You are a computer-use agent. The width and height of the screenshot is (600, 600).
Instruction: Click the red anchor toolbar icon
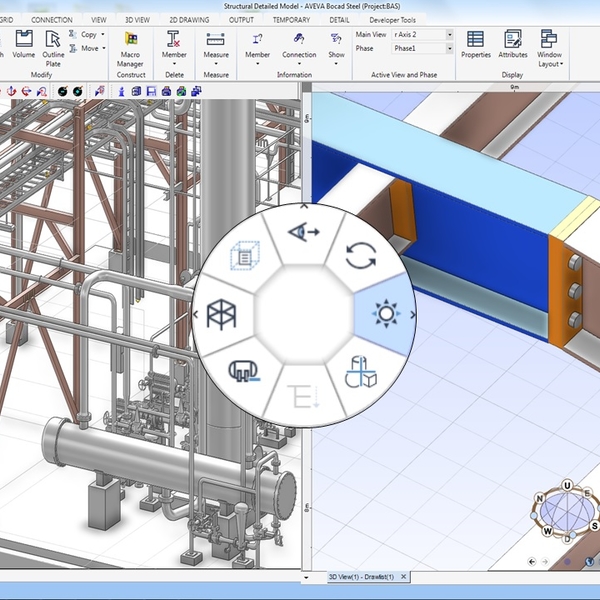pos(11,91)
